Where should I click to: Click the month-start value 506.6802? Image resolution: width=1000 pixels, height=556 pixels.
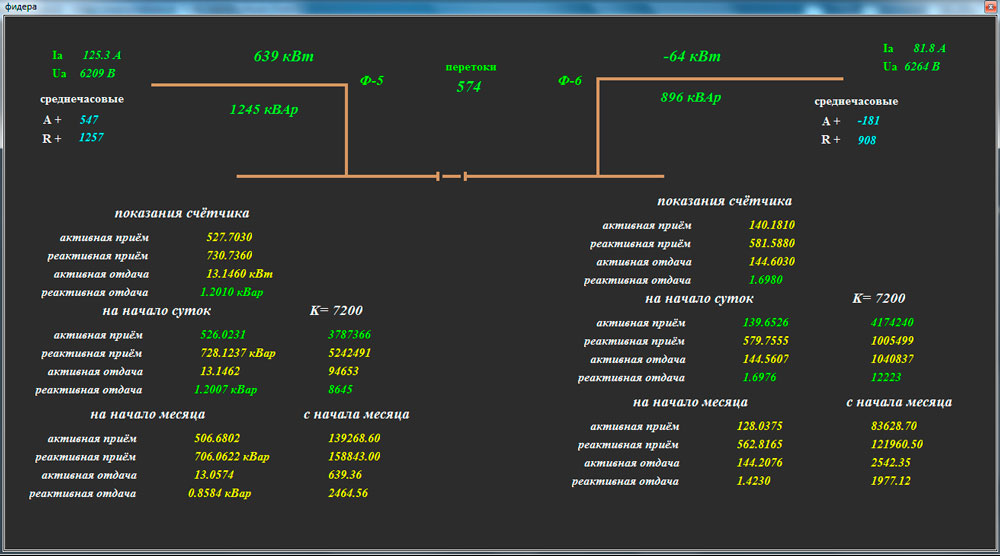click(x=217, y=438)
